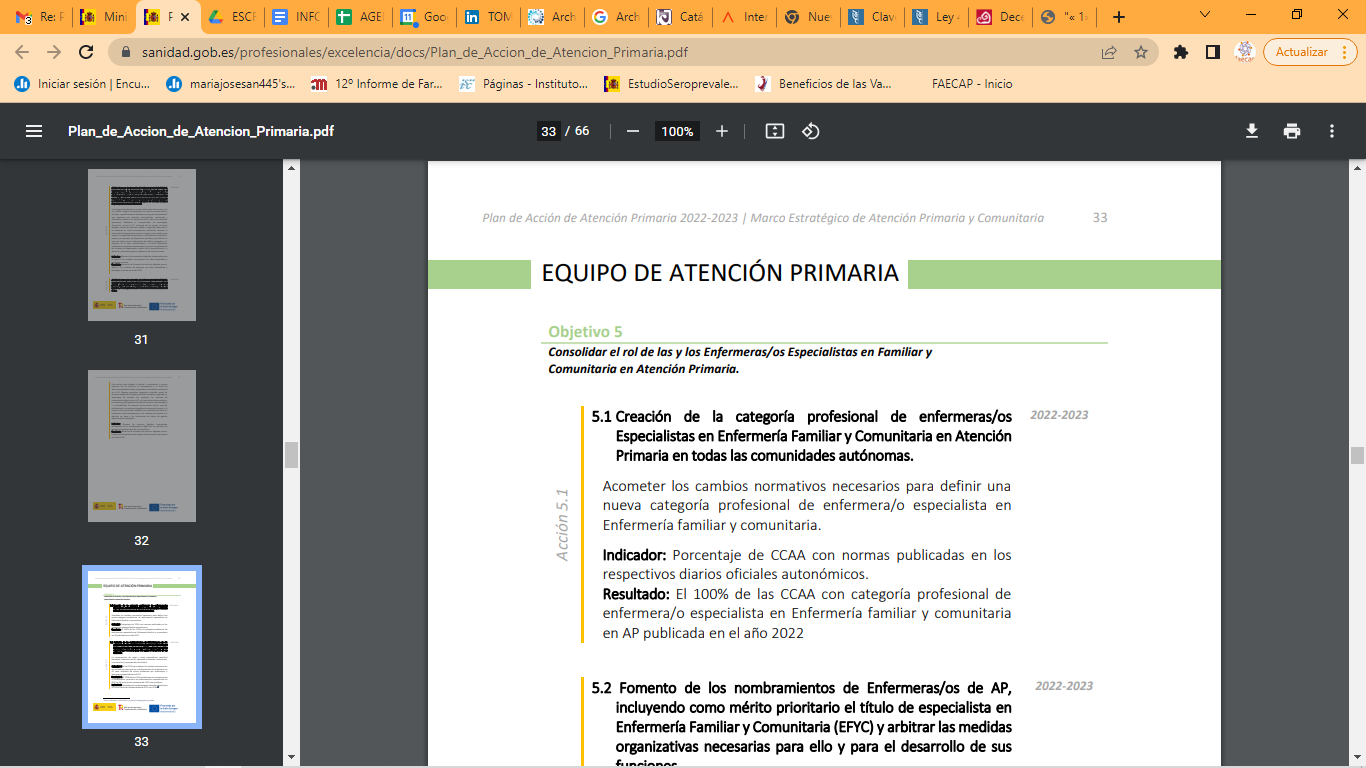Switch to the Nue tab
The width and height of the screenshot is (1366, 768).
click(807, 17)
